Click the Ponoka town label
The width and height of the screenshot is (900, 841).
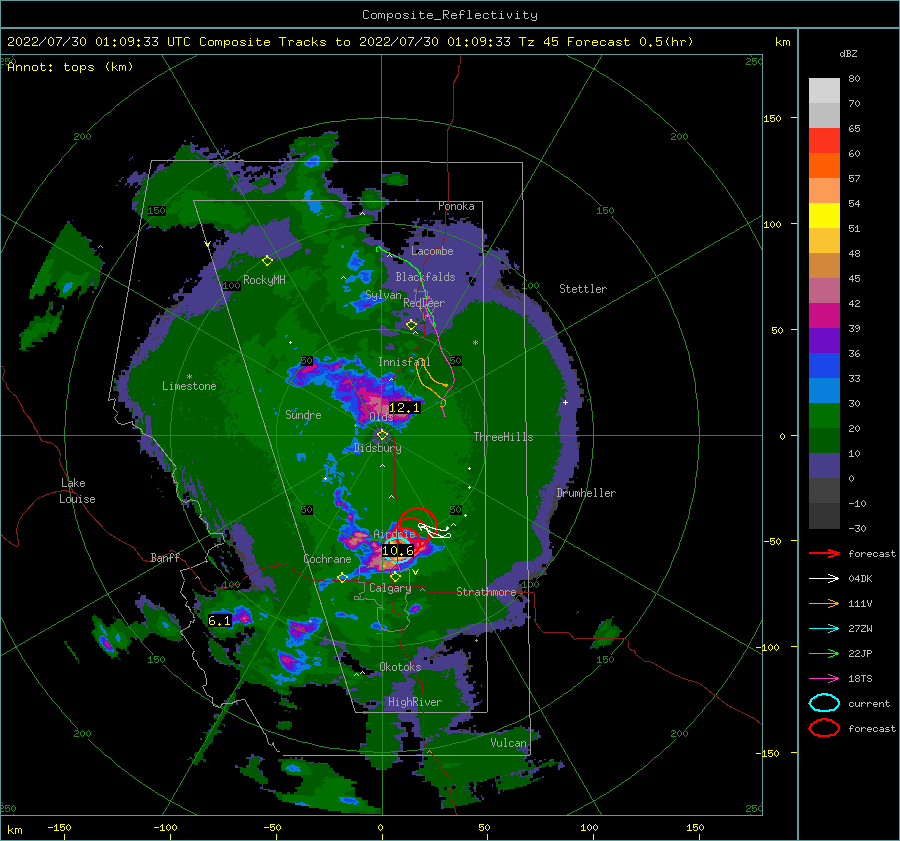point(456,206)
